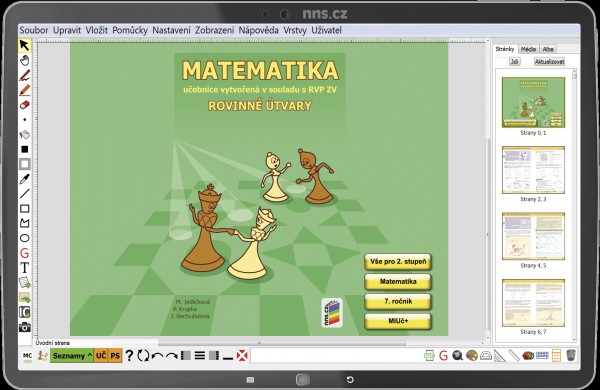Switch to the Stránky tab
Screen dimensions: 600x390
505,49
